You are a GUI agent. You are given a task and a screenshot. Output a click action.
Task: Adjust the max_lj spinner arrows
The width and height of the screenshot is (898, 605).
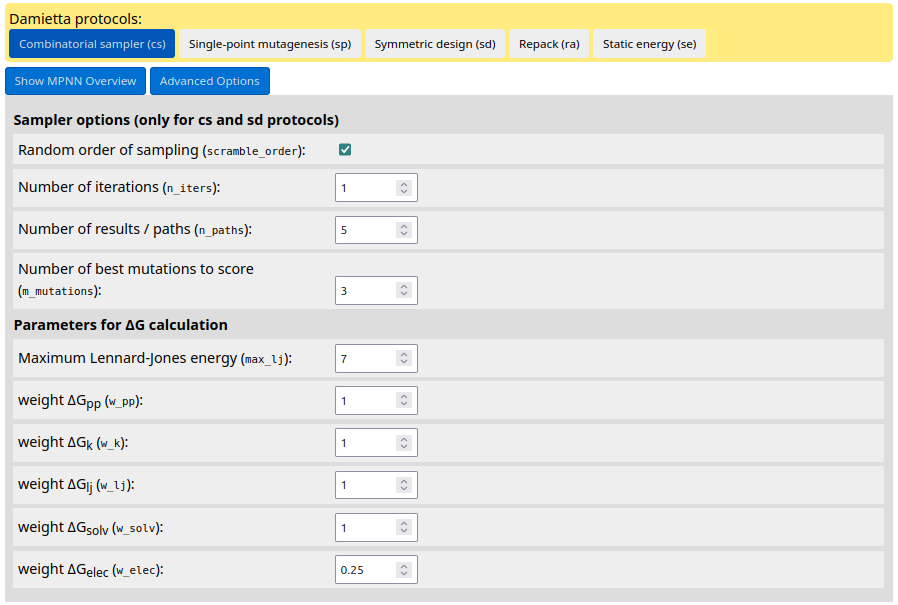(x=403, y=358)
